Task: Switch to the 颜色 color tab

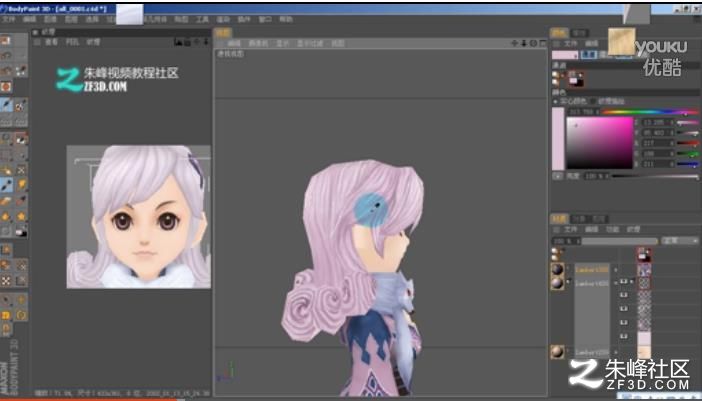Action: [559, 33]
